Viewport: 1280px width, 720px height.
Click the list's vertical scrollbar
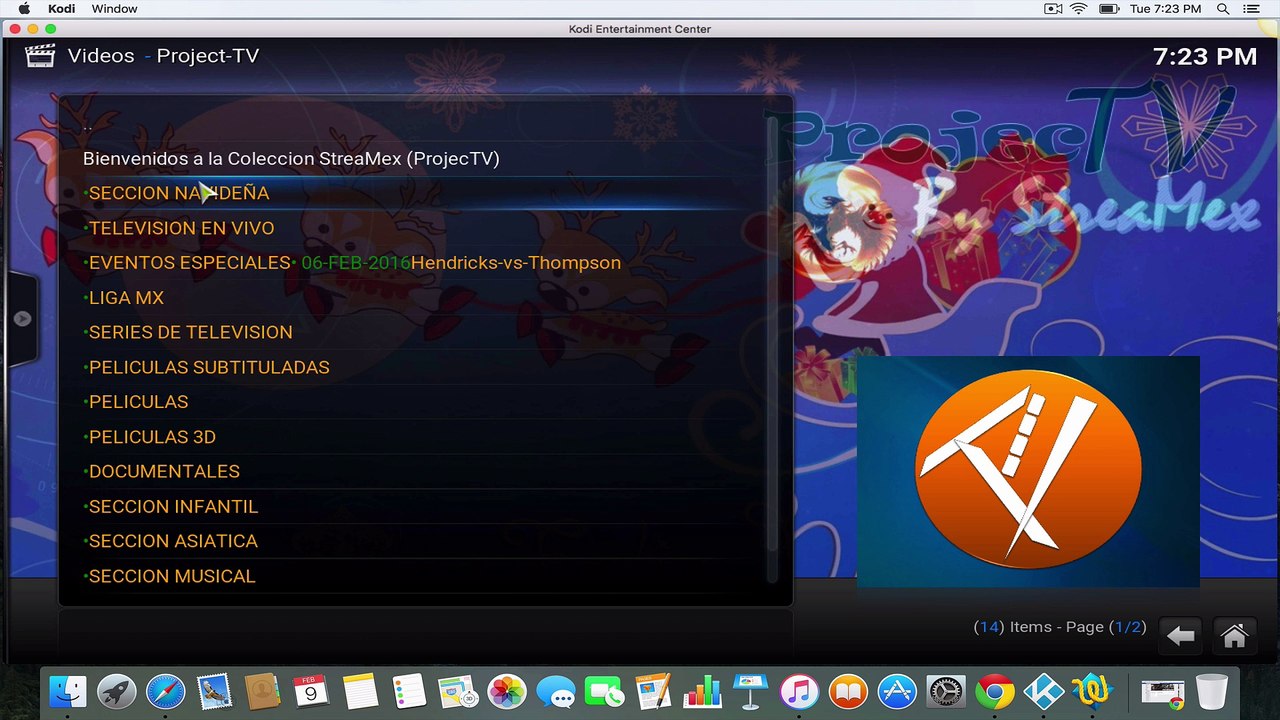pos(771,350)
